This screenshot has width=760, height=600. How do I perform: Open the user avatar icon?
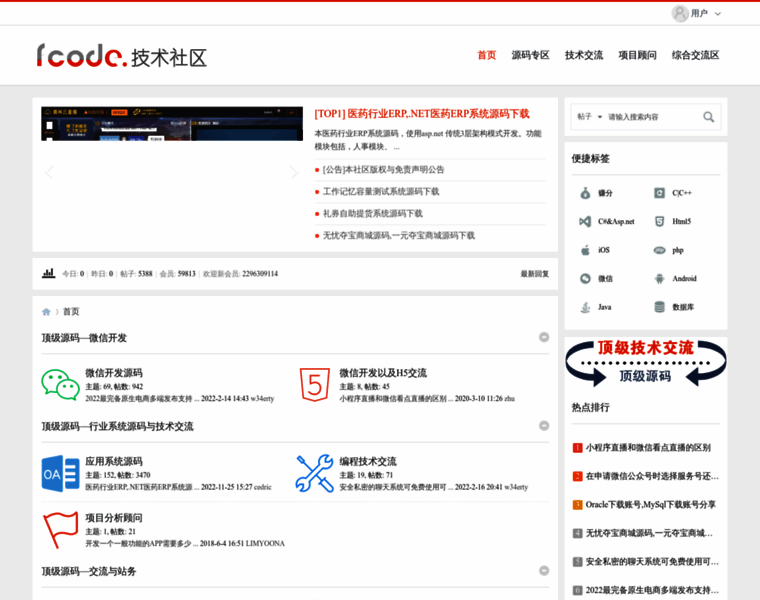[680, 13]
